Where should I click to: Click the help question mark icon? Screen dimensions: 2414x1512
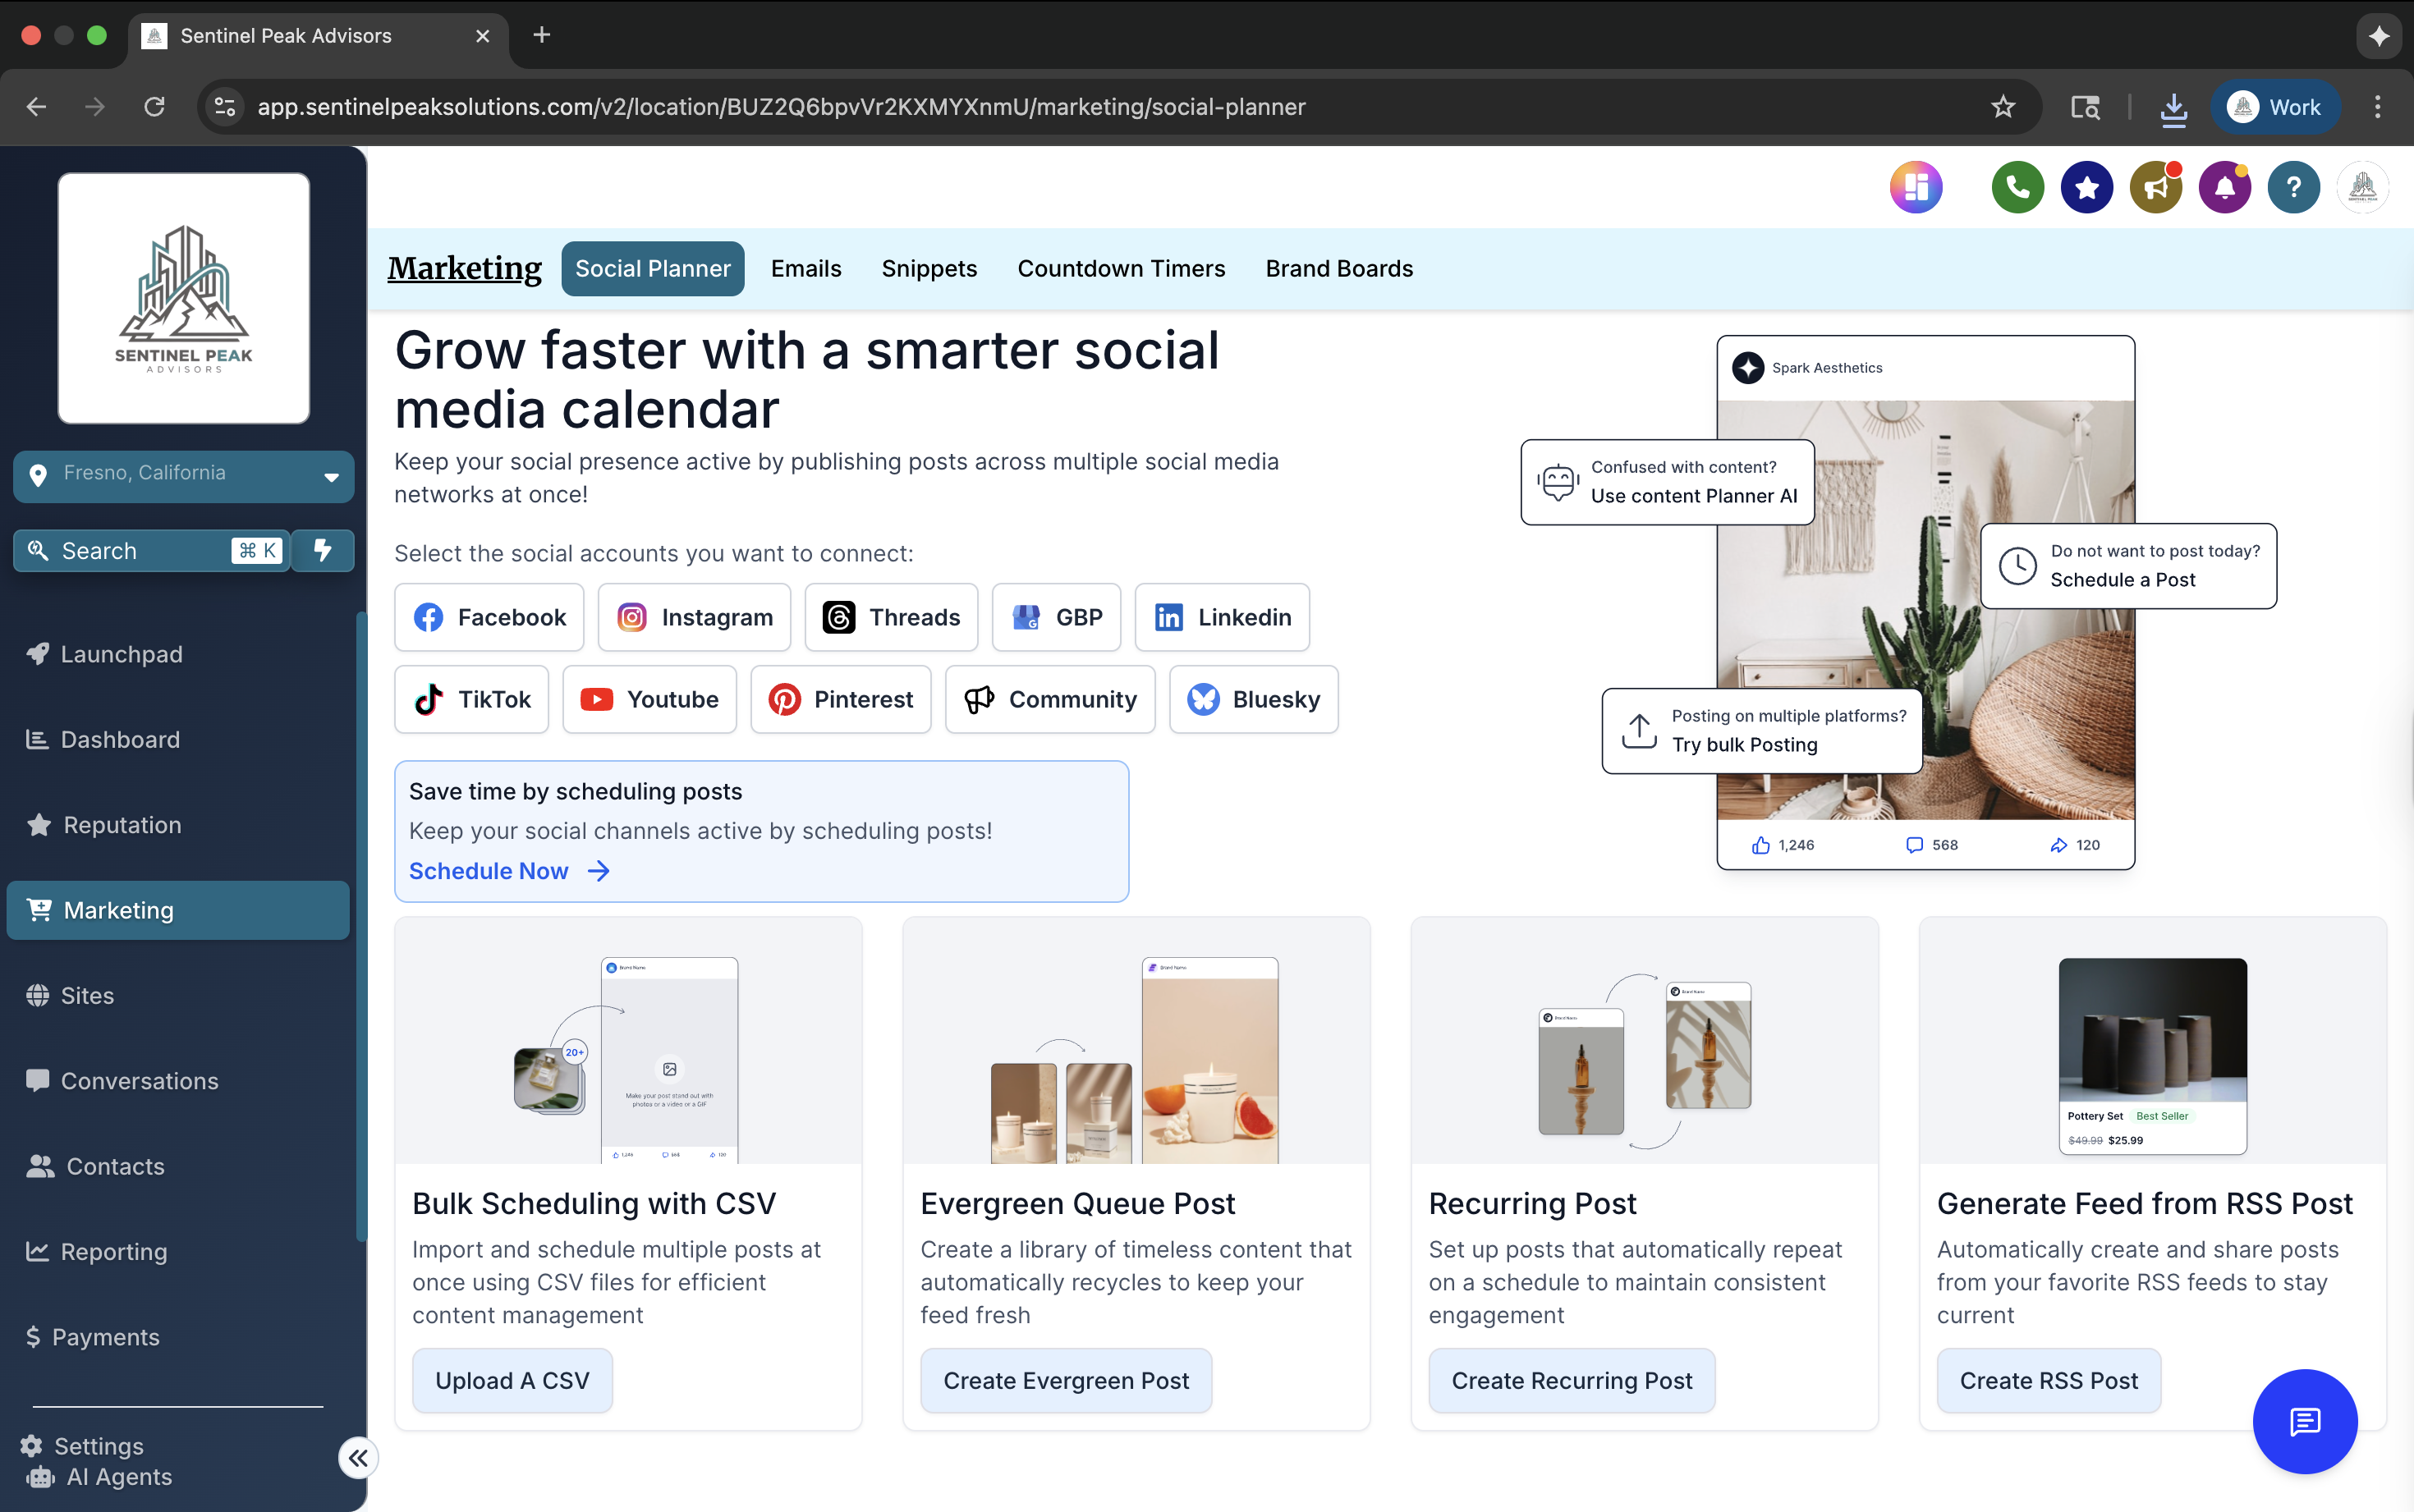(x=2293, y=187)
